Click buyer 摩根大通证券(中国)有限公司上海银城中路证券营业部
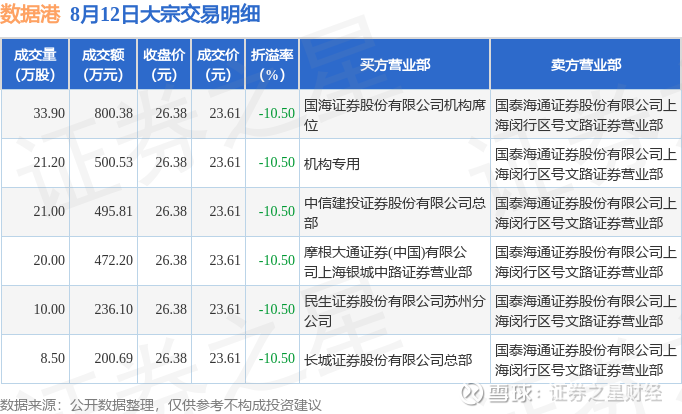This screenshot has height=414, width=682. pos(388,262)
